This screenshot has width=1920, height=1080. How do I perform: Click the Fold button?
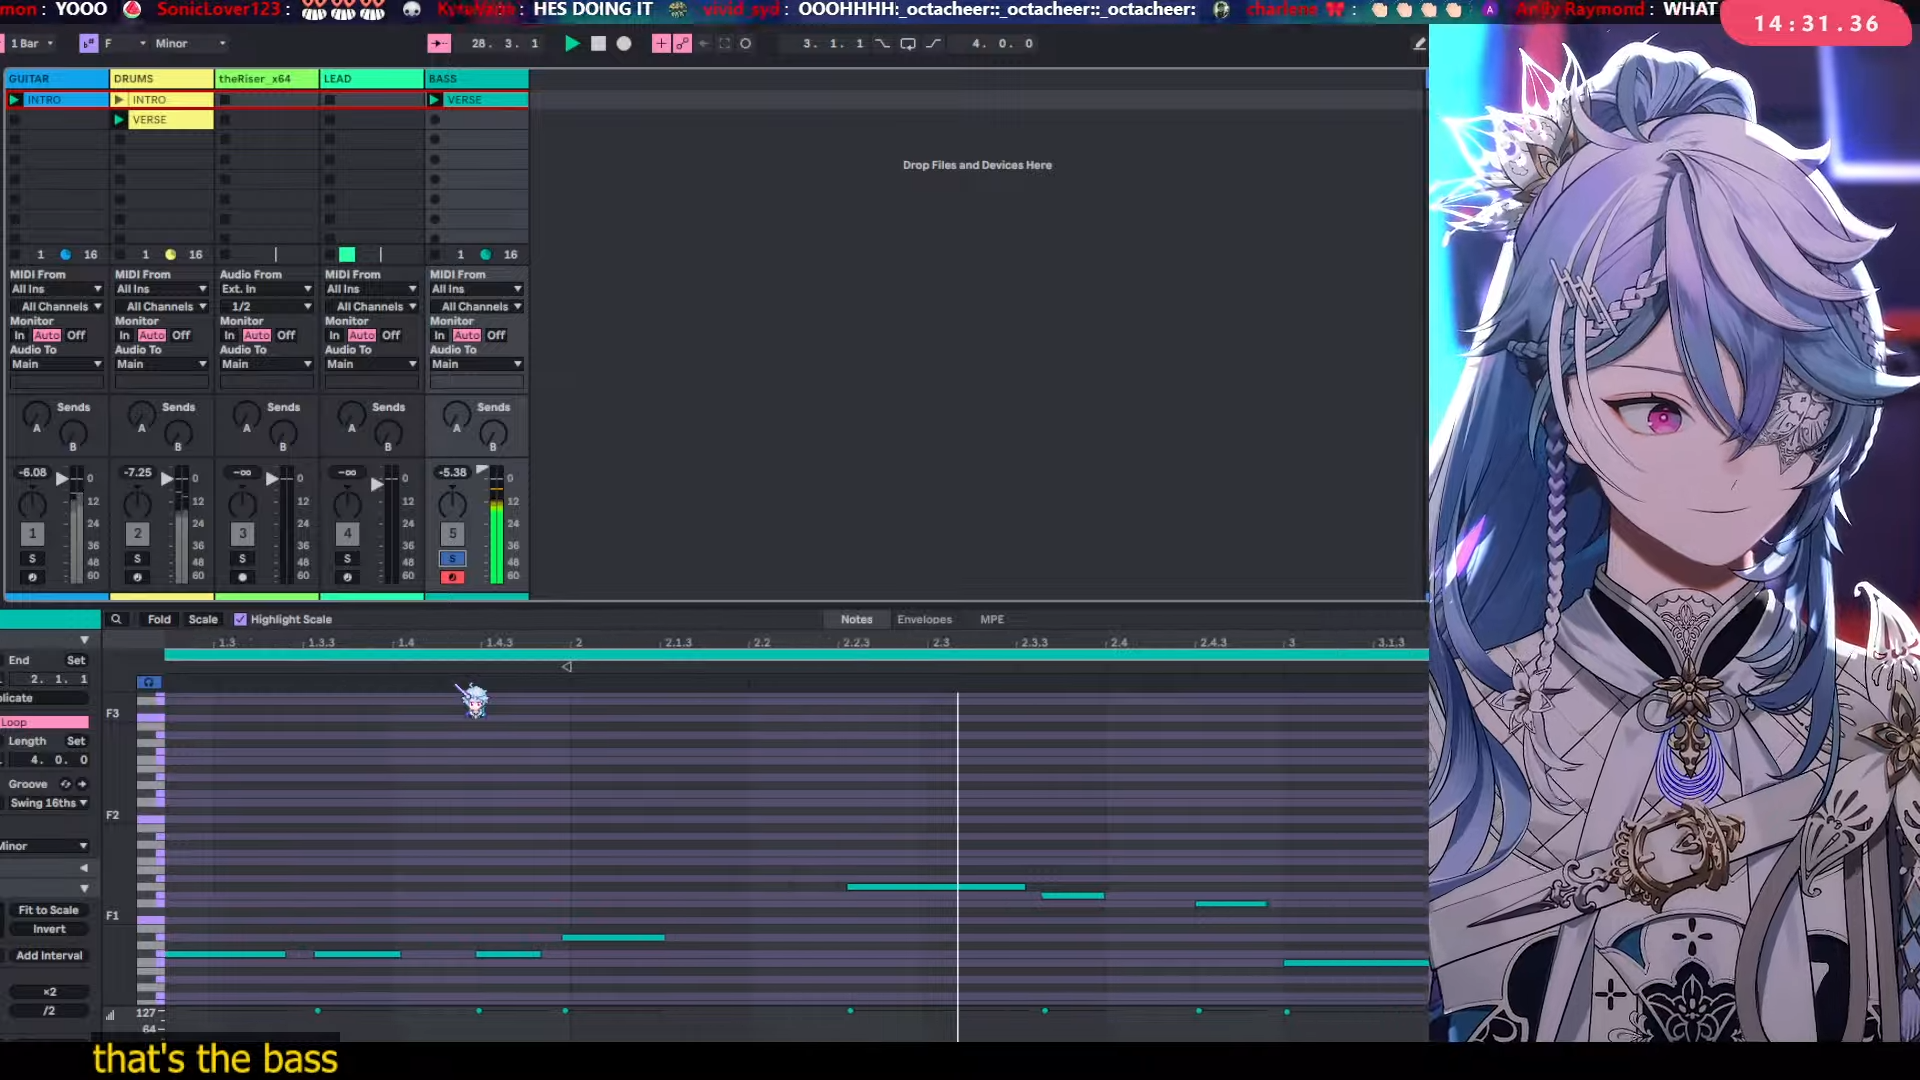tap(159, 620)
